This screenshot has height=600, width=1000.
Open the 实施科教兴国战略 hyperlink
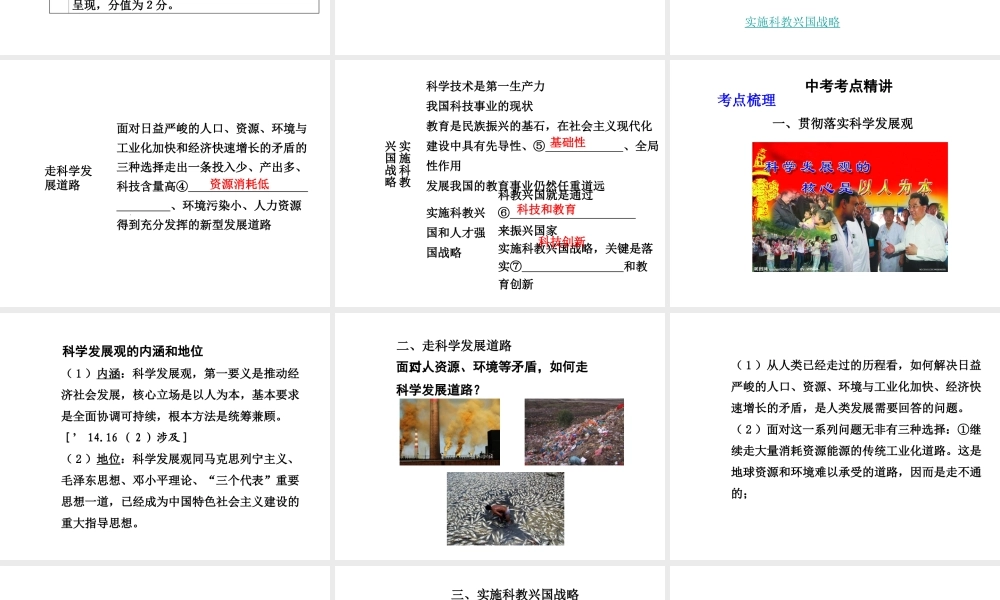pyautogui.click(x=792, y=22)
